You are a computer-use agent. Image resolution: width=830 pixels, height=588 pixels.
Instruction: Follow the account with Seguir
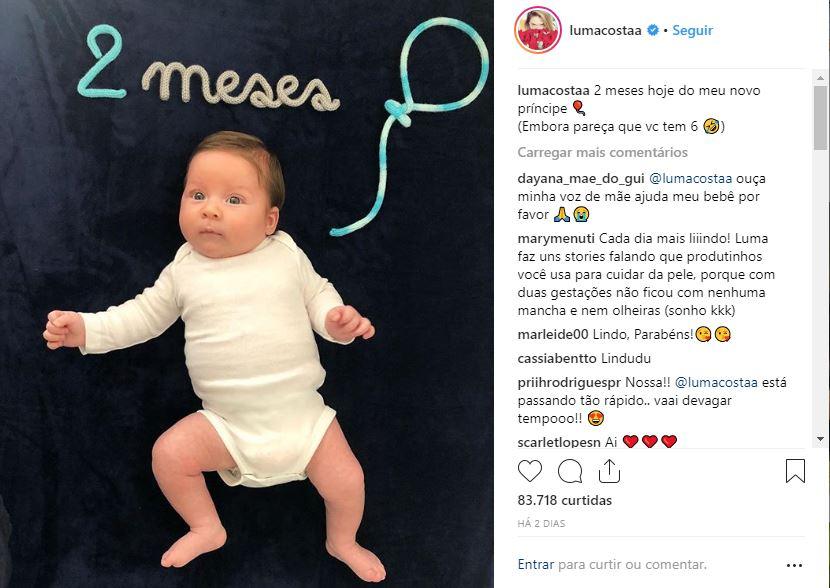click(x=692, y=30)
